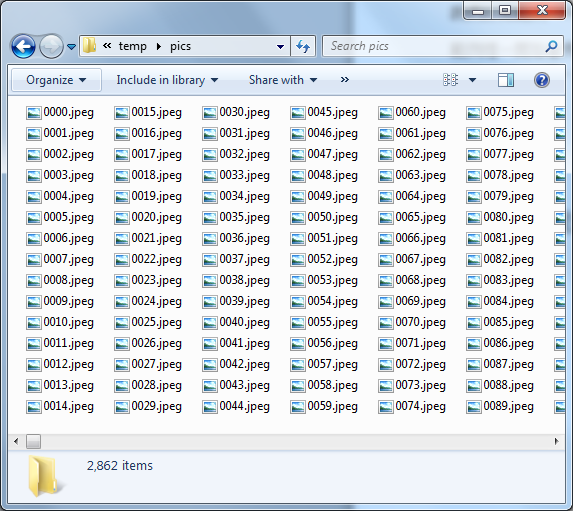Click the Forward navigation arrow

[51, 46]
